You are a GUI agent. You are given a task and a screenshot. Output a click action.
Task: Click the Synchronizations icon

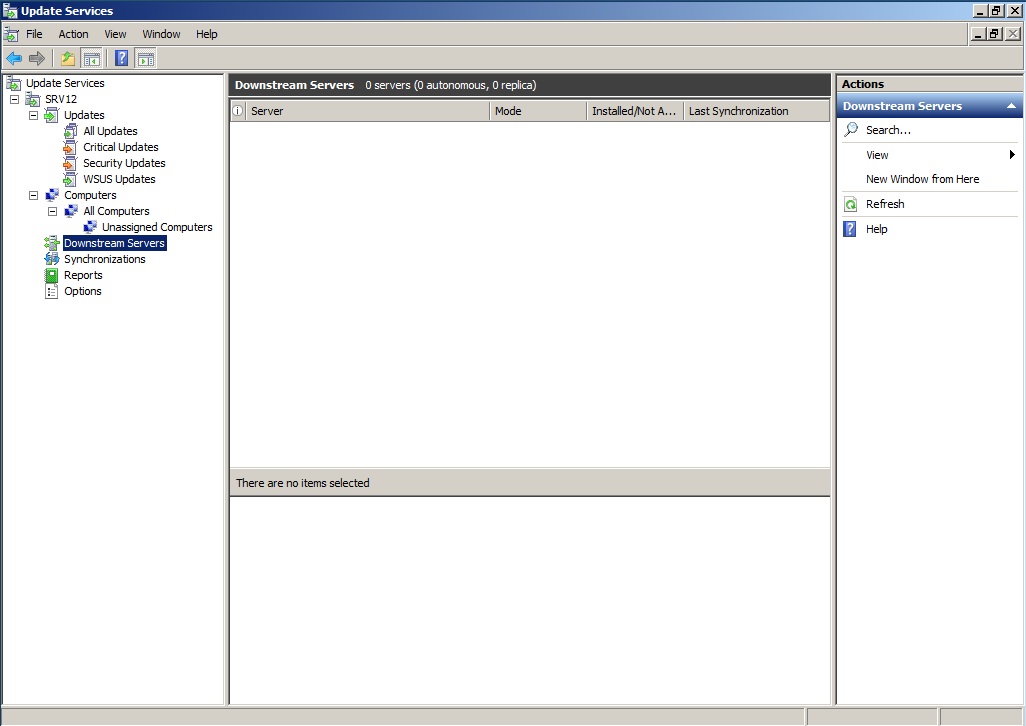52,259
